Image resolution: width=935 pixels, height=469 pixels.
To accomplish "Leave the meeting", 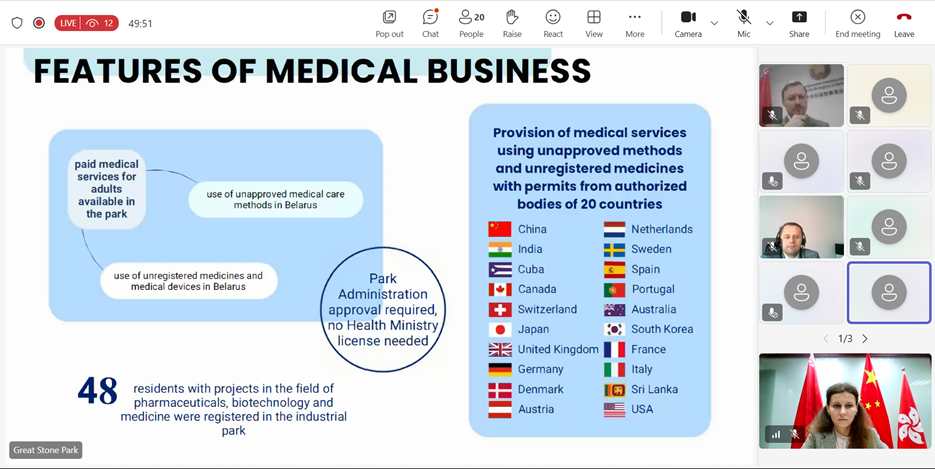I will pos(904,24).
